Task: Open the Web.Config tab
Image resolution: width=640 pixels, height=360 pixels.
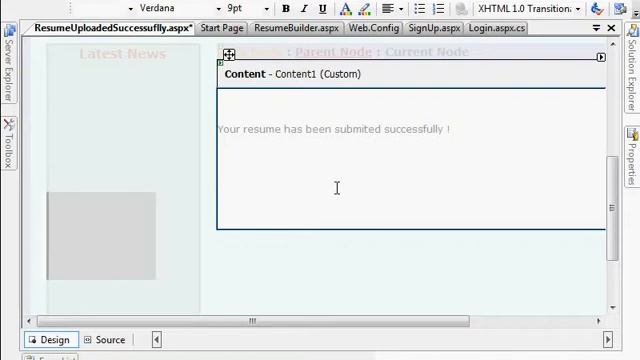Action: pos(373,28)
